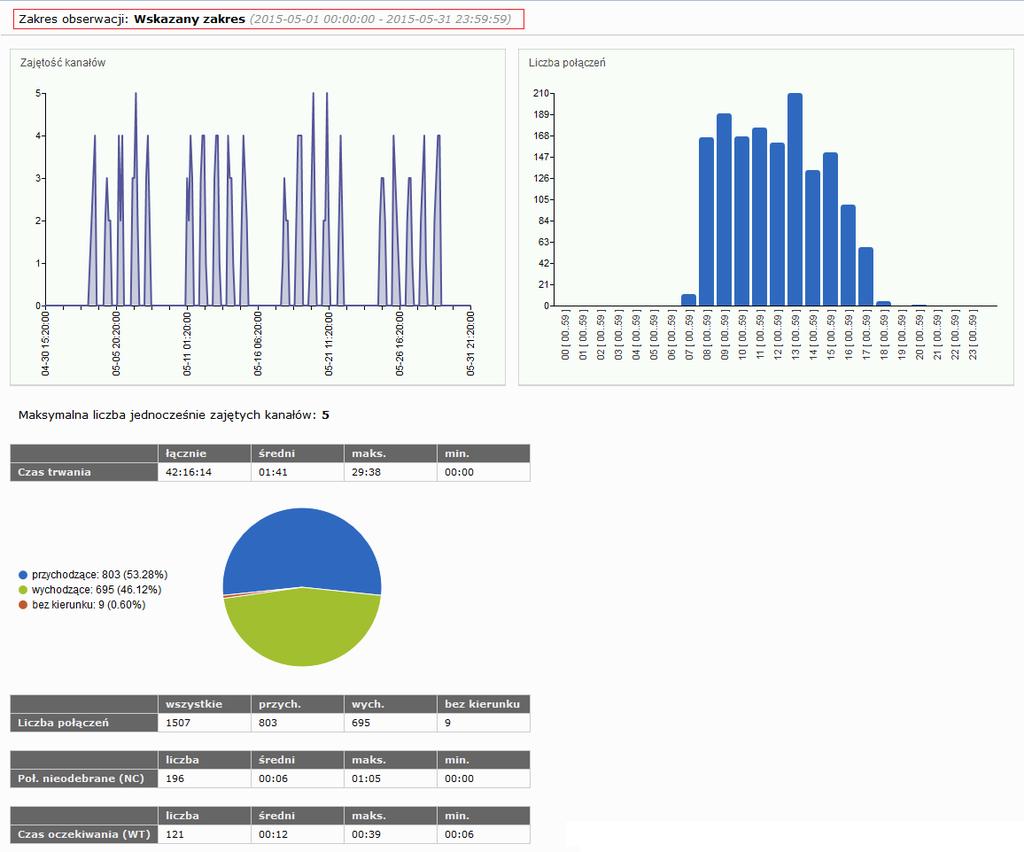The image size is (1024, 852).
Task: Click the bar for hour 08
Action: [706, 221]
